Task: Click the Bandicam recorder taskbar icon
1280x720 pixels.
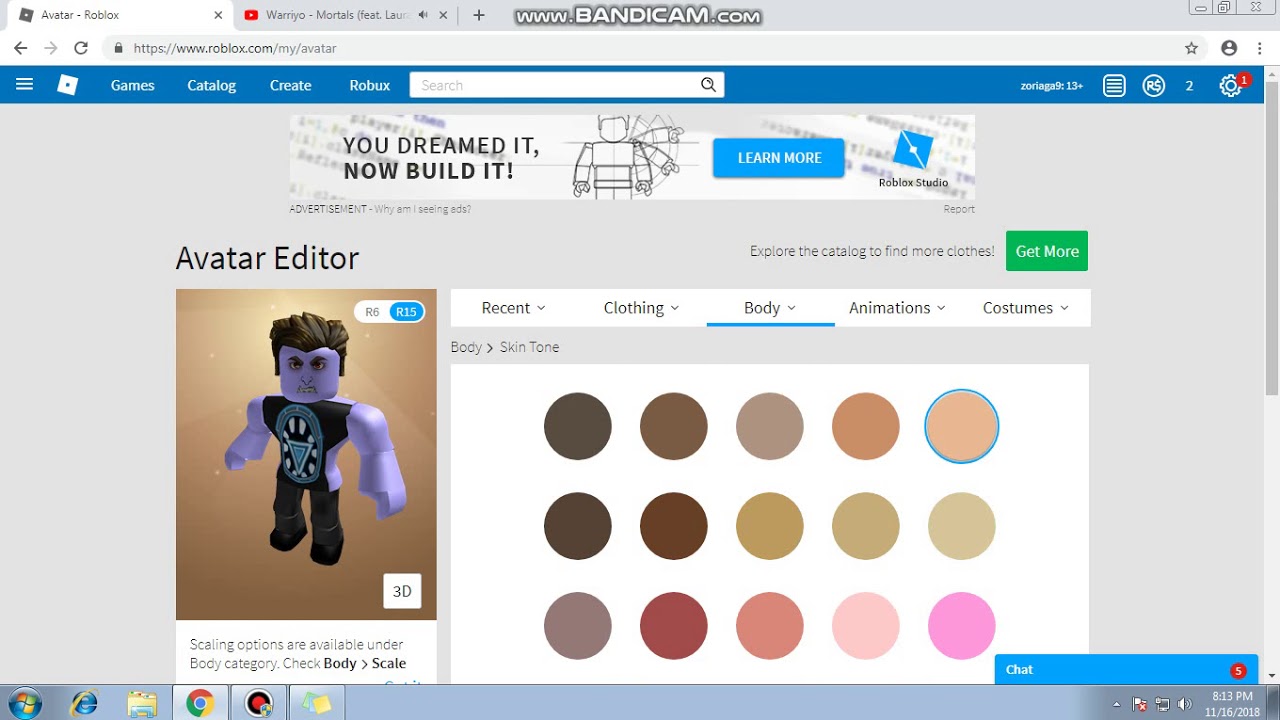Action: click(259, 703)
